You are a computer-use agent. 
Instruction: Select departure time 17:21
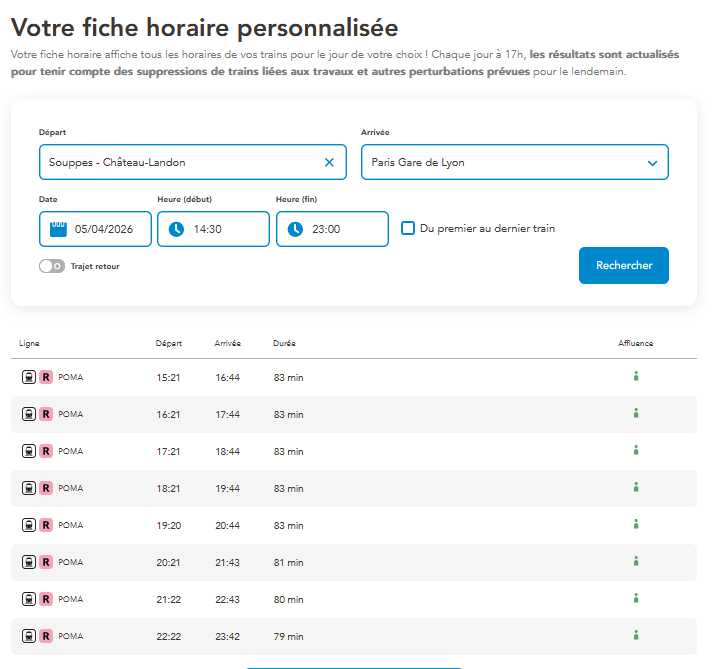point(168,452)
